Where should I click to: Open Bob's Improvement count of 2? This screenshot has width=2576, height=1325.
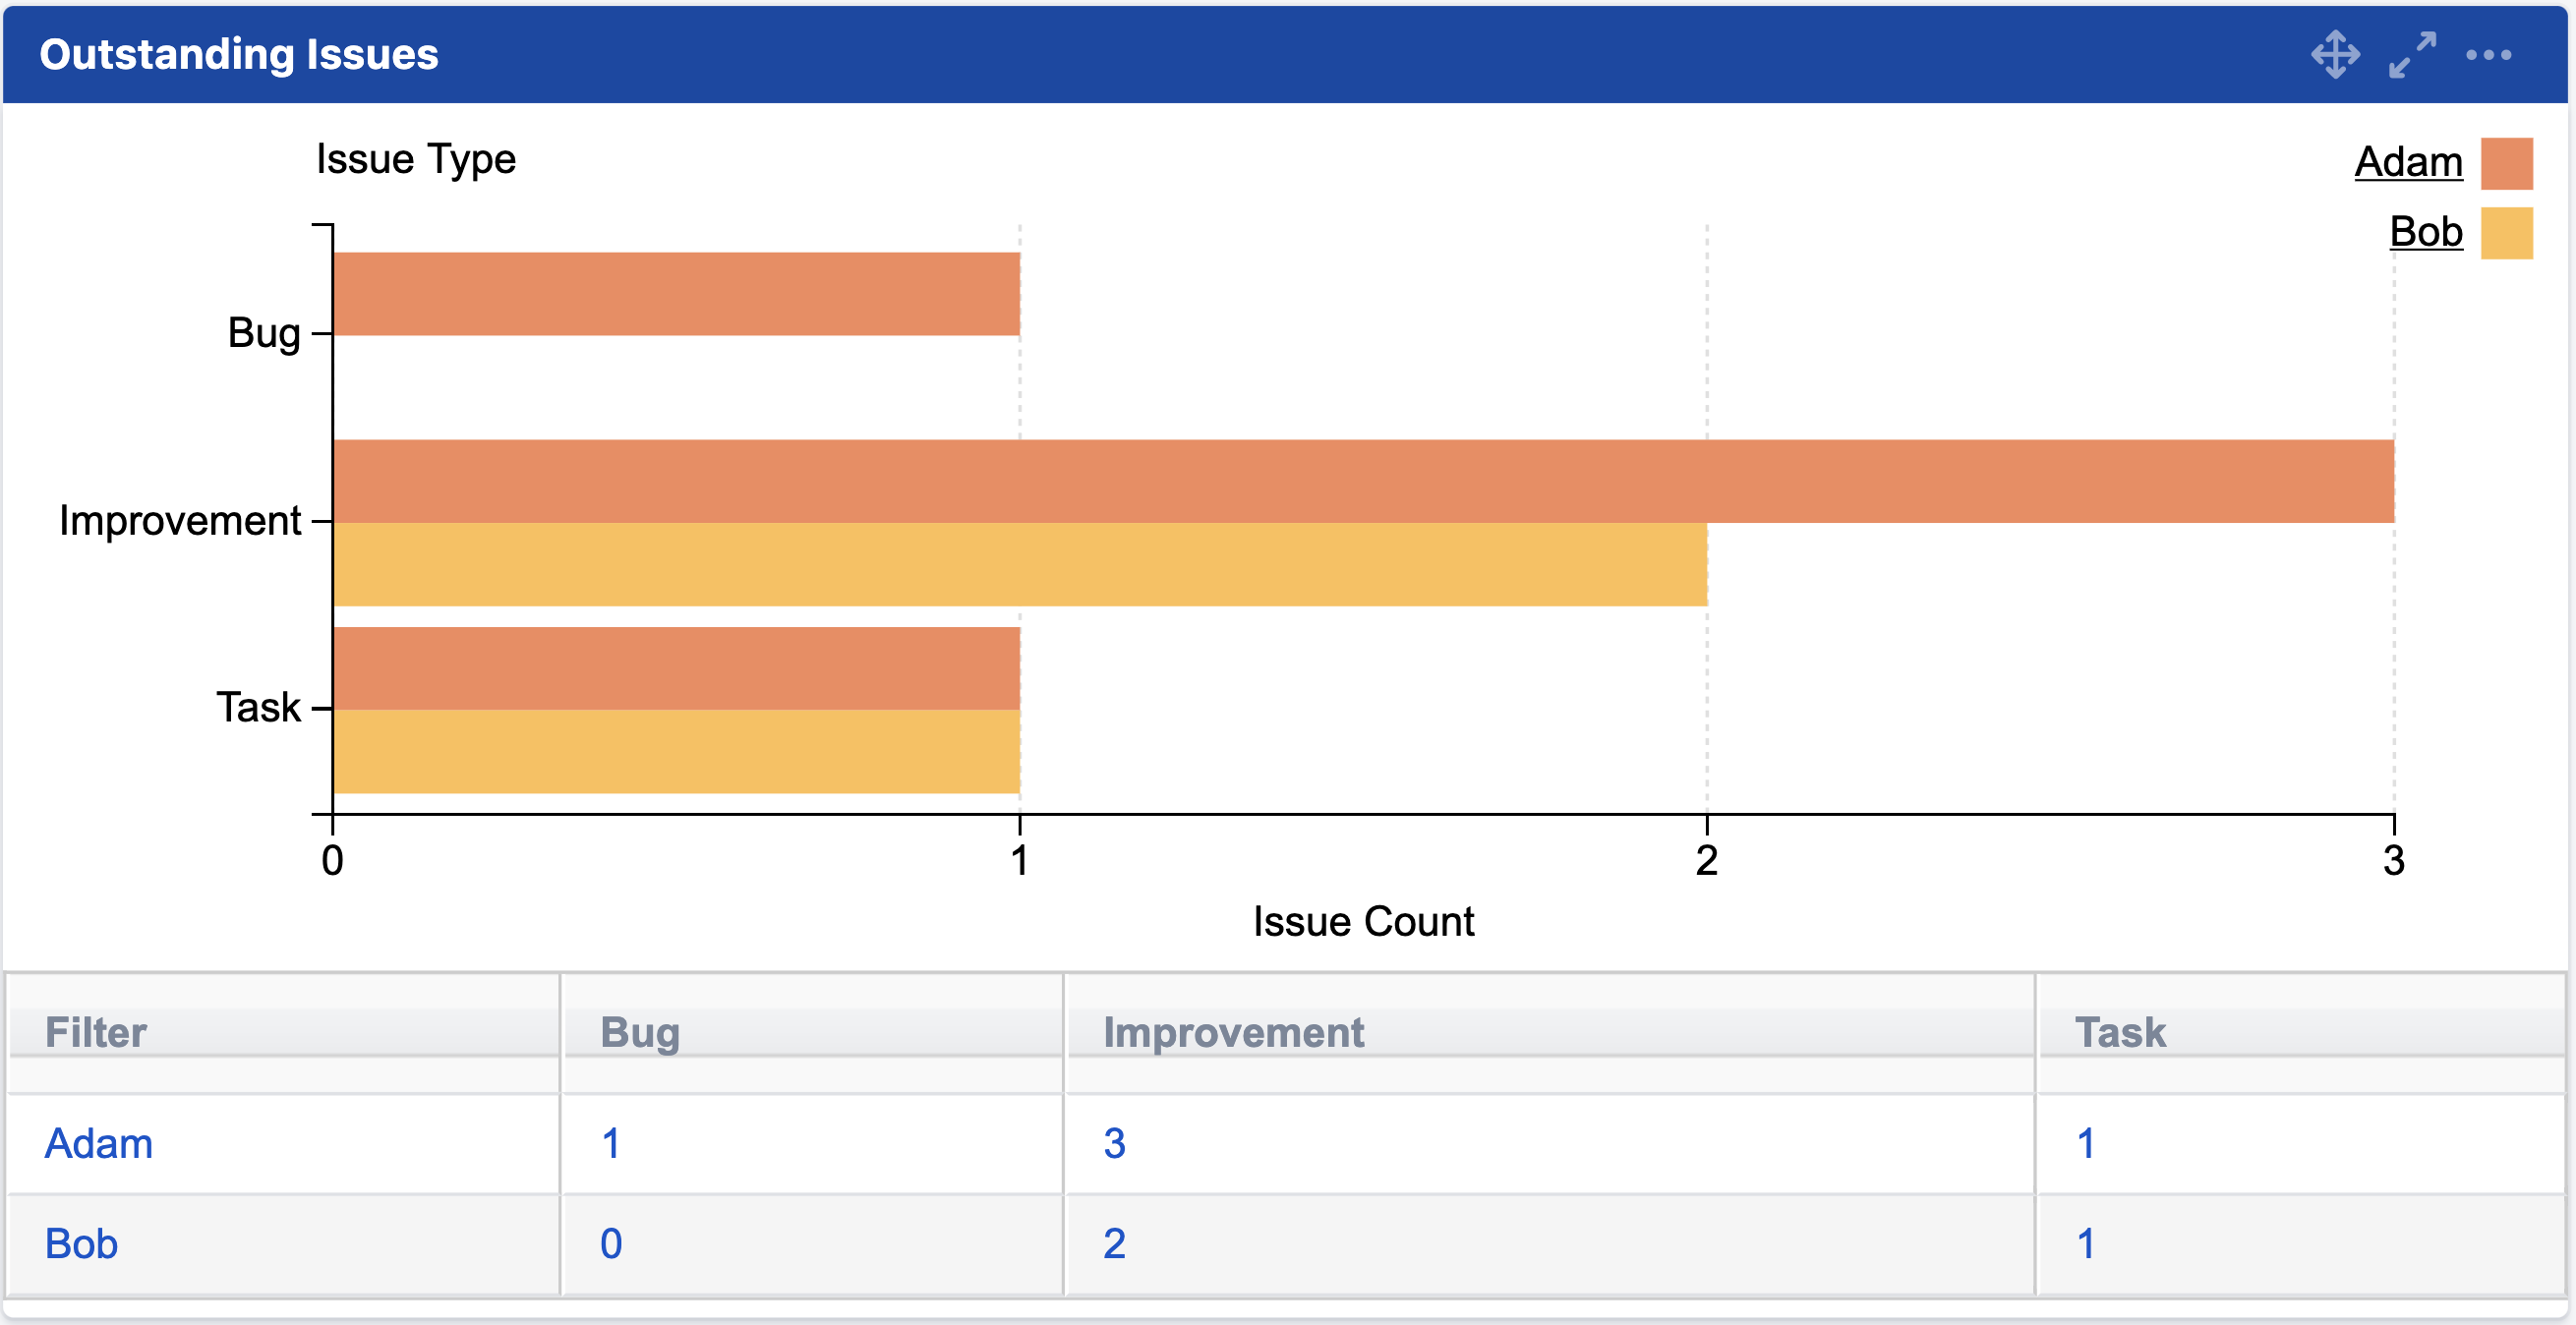(x=1114, y=1243)
